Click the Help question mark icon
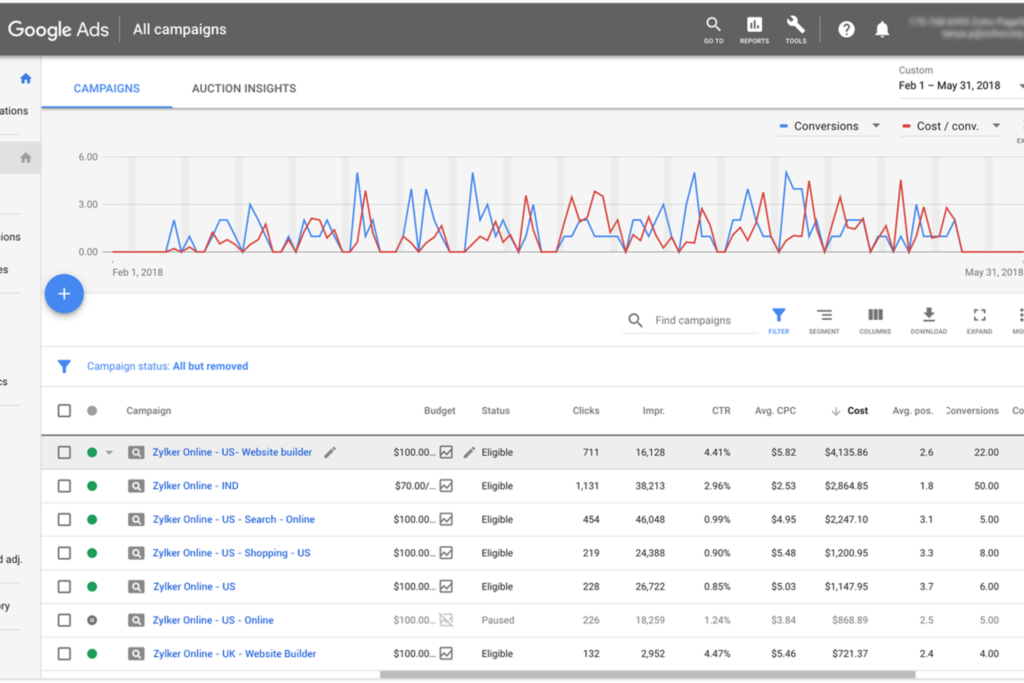The height and width of the screenshot is (683, 1024). point(846,29)
